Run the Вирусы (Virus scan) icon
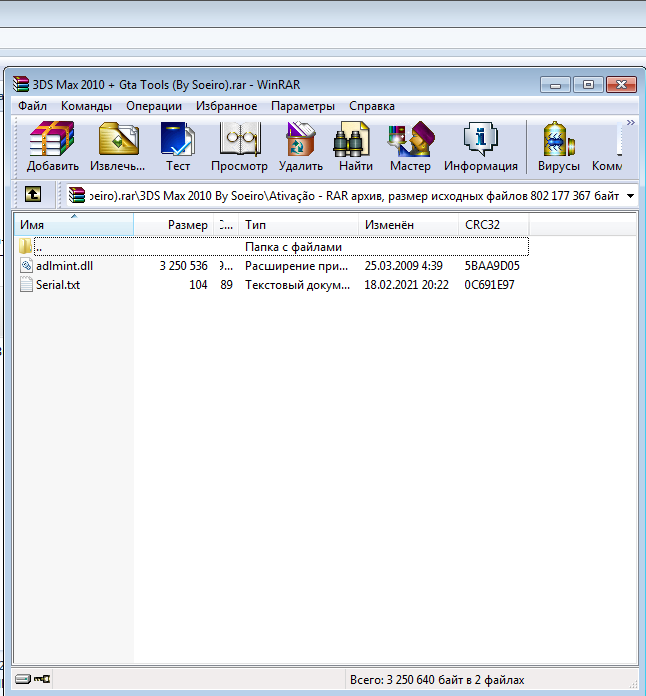This screenshot has height=696, width=646. 558,146
